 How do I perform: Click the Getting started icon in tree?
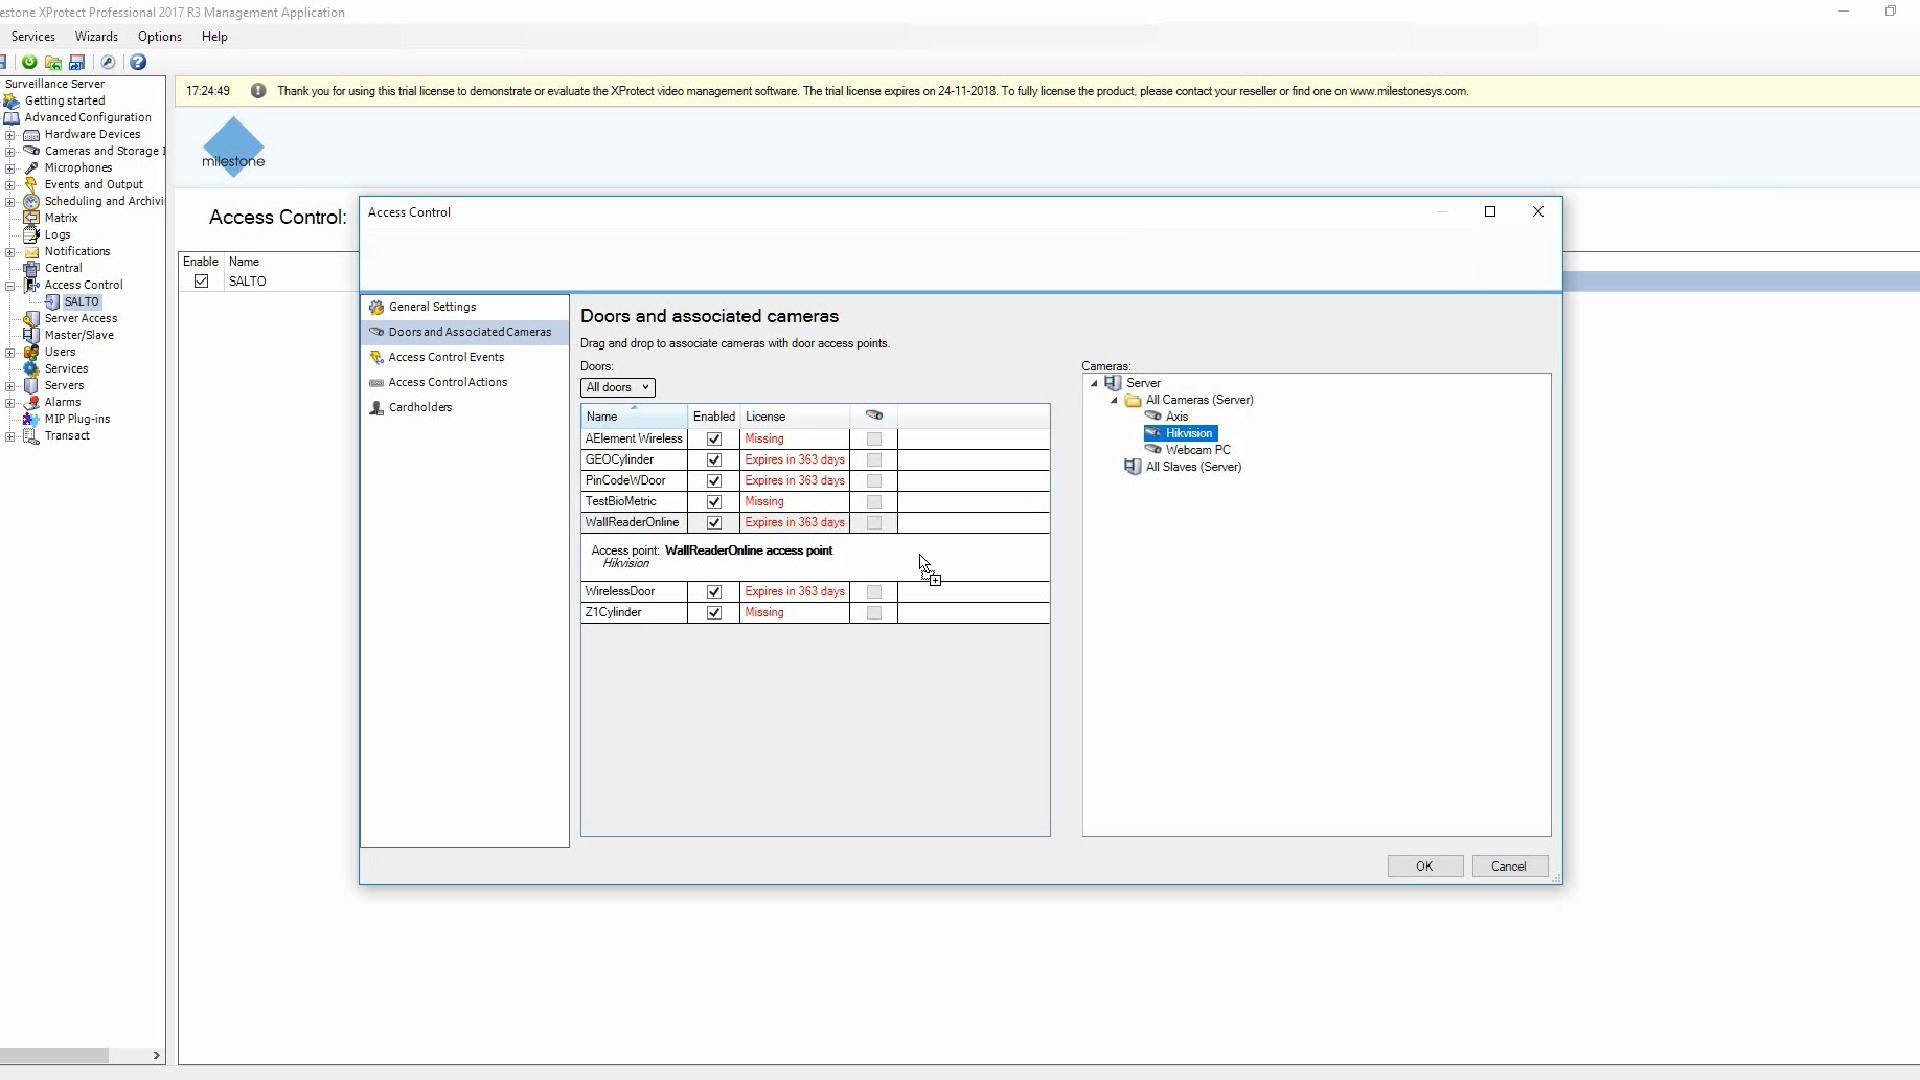pos(12,101)
